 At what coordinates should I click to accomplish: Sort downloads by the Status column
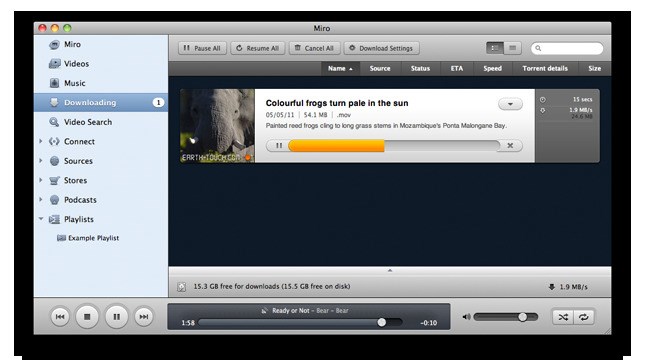click(420, 68)
